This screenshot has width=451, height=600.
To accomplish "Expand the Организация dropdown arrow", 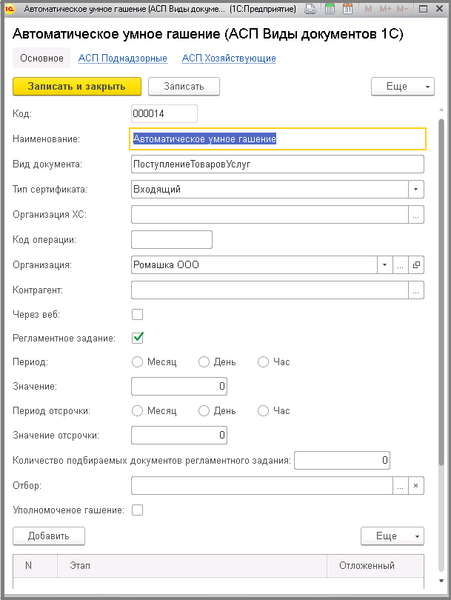I will coord(385,265).
